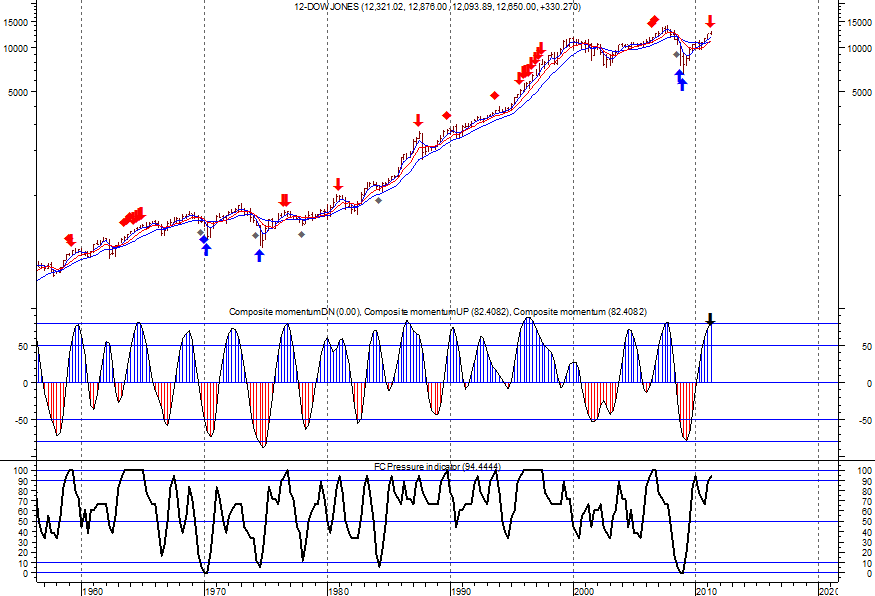
Task: Click the 1960 year label
Action: [x=92, y=591]
